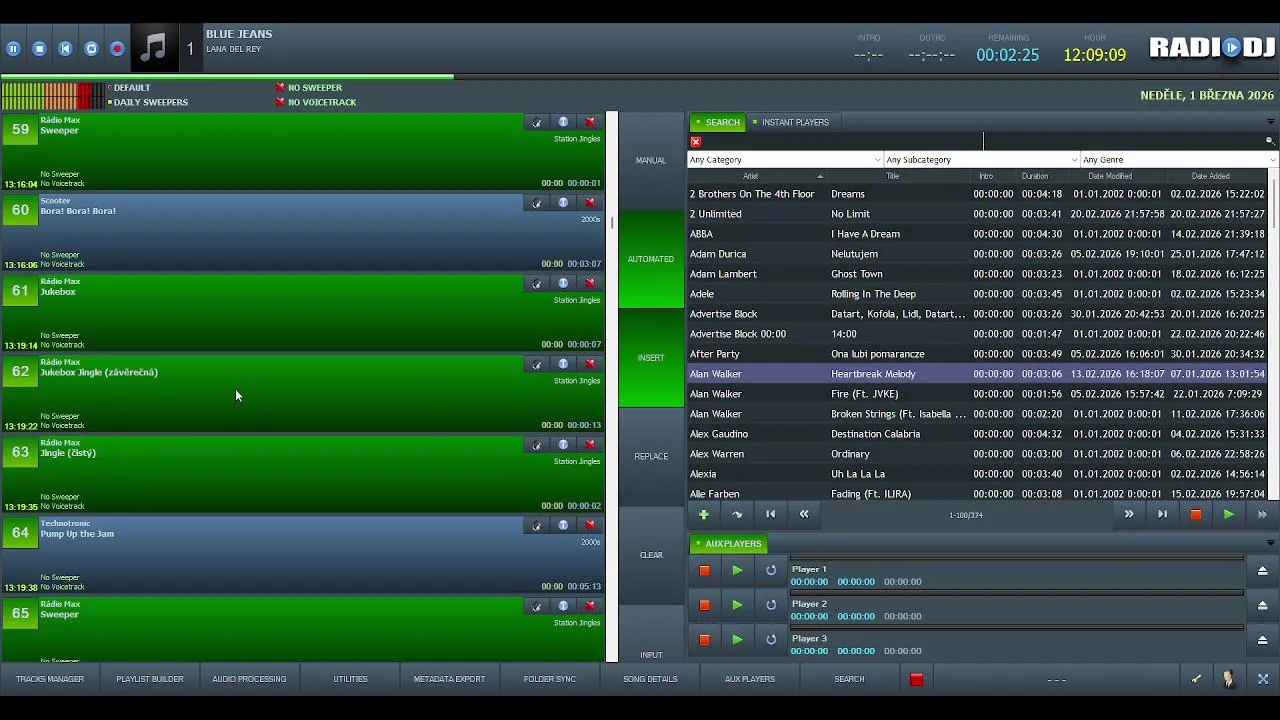This screenshot has height=720, width=1280.
Task: Select the DEFAULT rotation
Action: point(129,88)
